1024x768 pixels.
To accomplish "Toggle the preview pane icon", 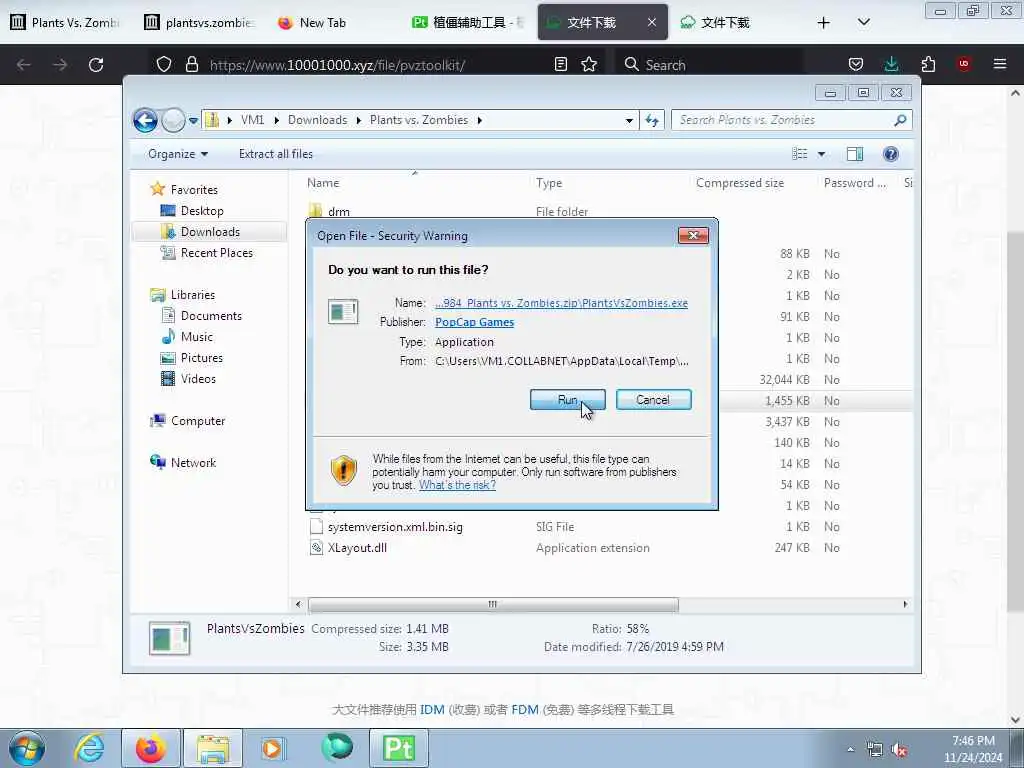I will click(x=855, y=154).
